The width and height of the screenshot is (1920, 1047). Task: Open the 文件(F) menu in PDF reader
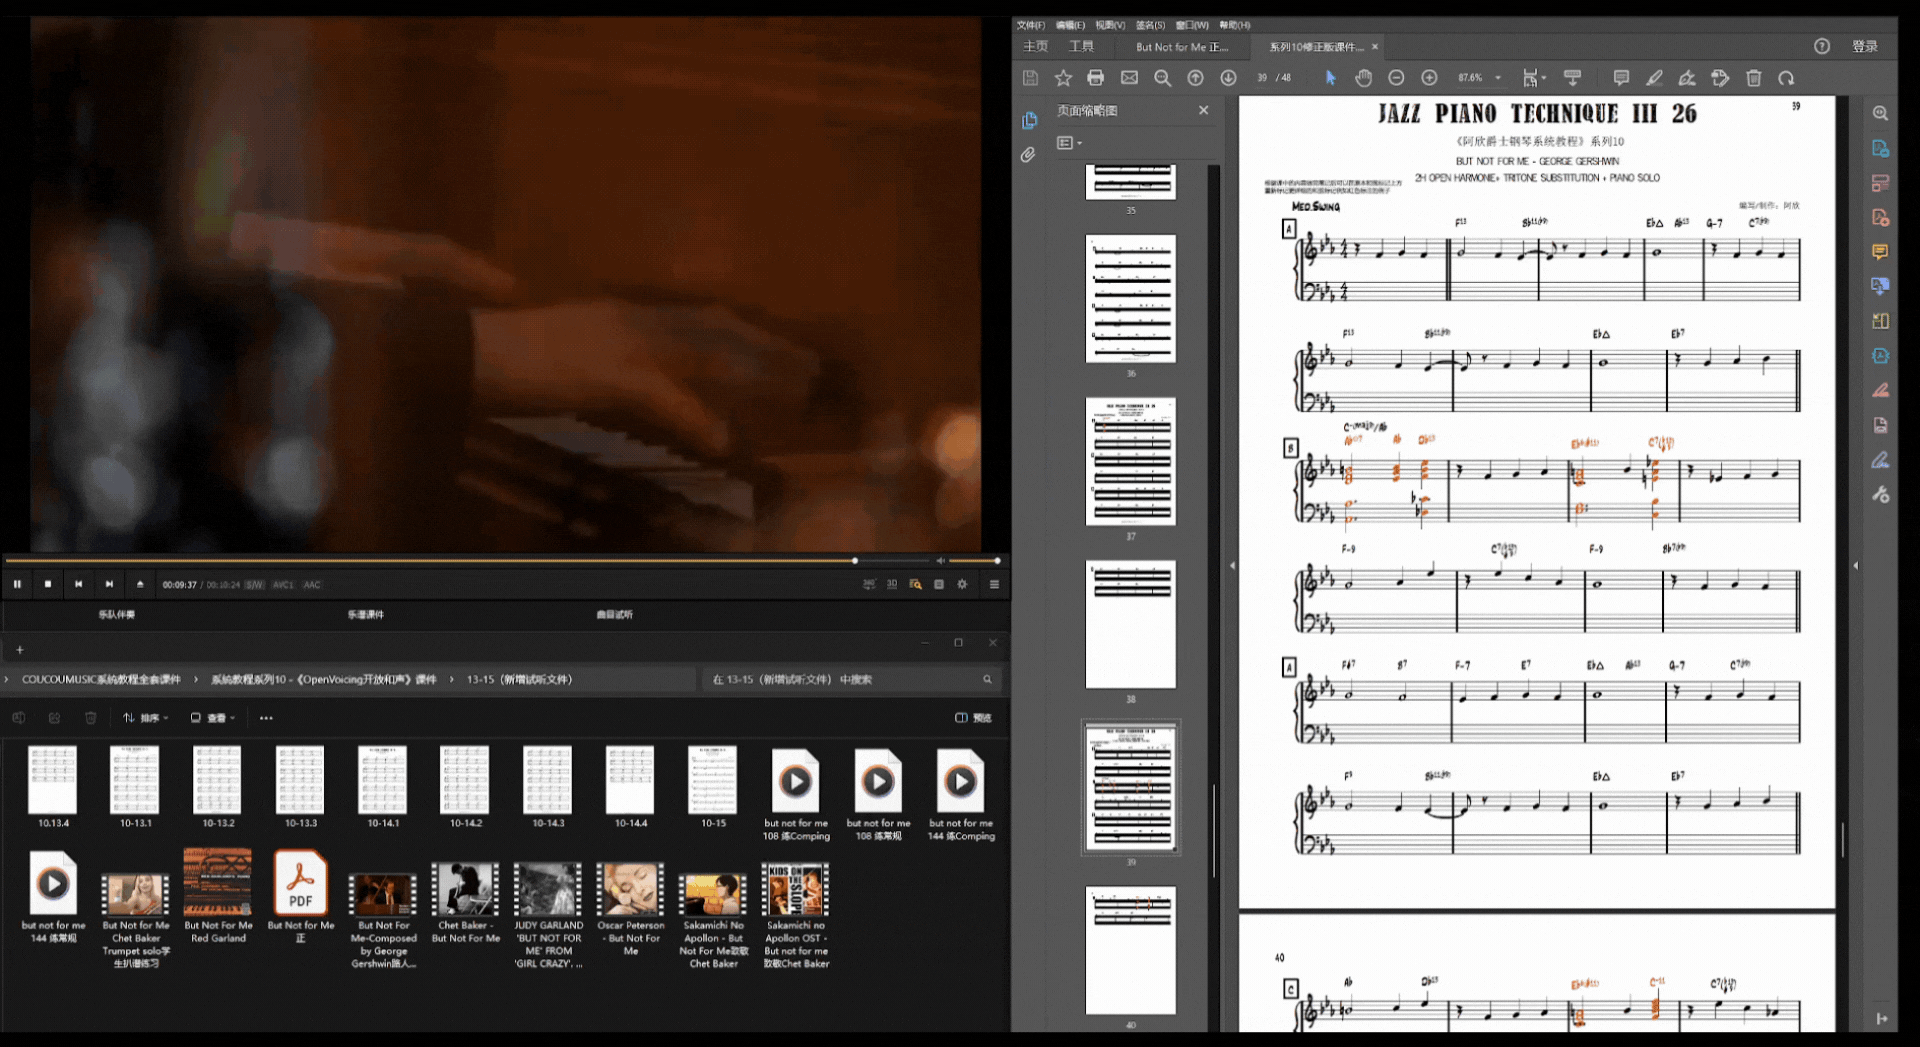1030,25
